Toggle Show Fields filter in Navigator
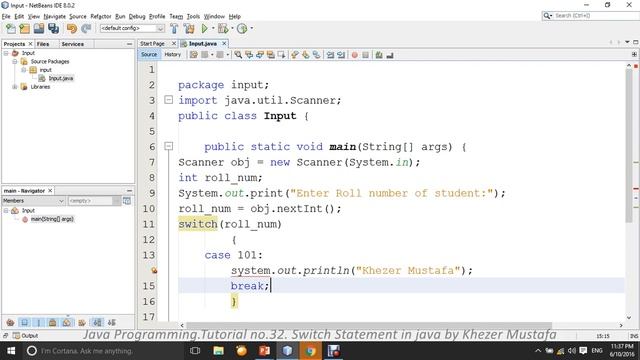Viewport: 640px width, 360px height. pos(24,322)
